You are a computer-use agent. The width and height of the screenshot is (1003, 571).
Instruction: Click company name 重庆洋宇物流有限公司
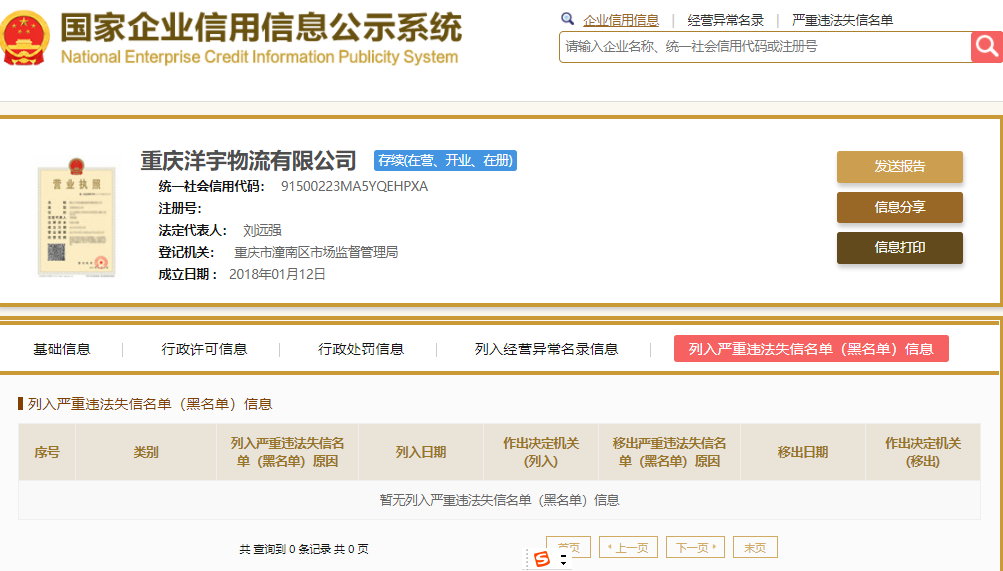click(x=248, y=160)
